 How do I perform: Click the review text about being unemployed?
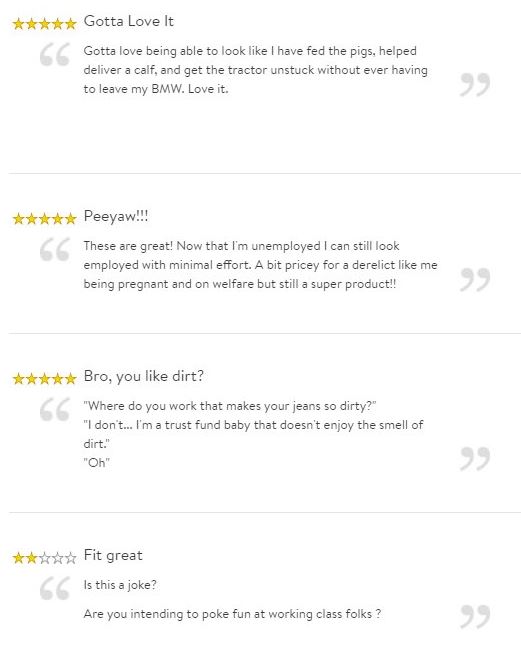260,265
